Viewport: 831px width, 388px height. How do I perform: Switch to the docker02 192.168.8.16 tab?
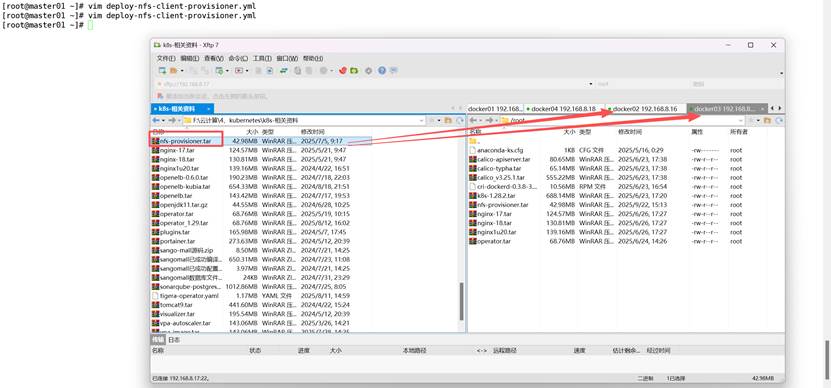point(646,109)
